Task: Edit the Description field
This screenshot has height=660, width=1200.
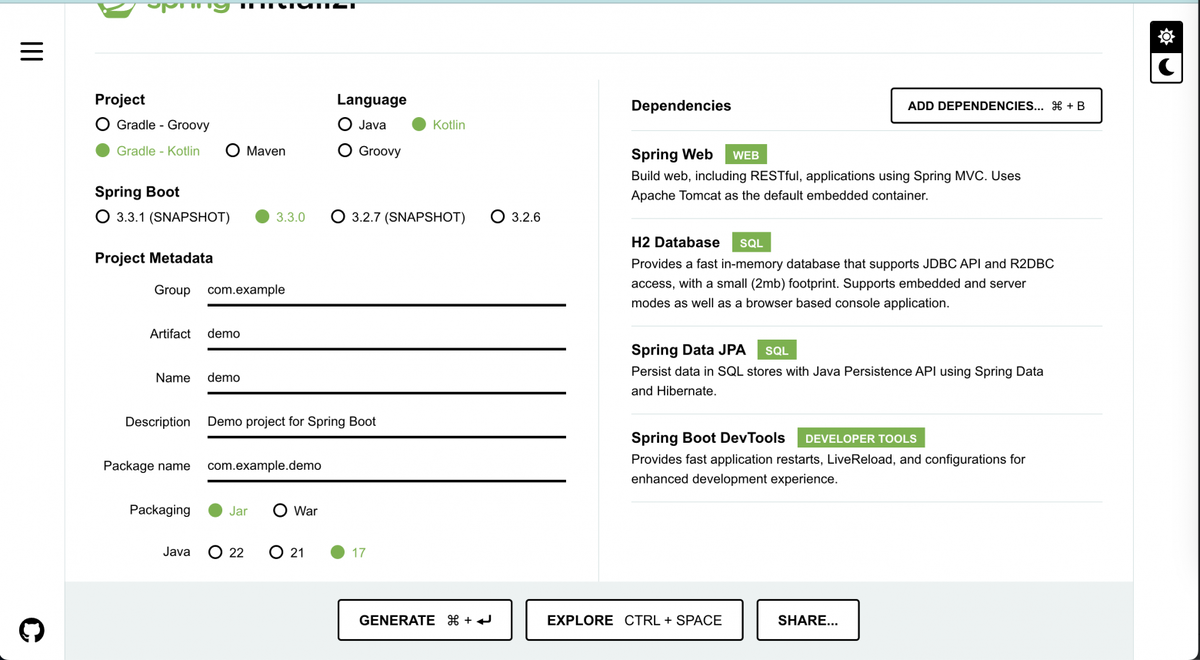Action: pyautogui.click(x=386, y=422)
